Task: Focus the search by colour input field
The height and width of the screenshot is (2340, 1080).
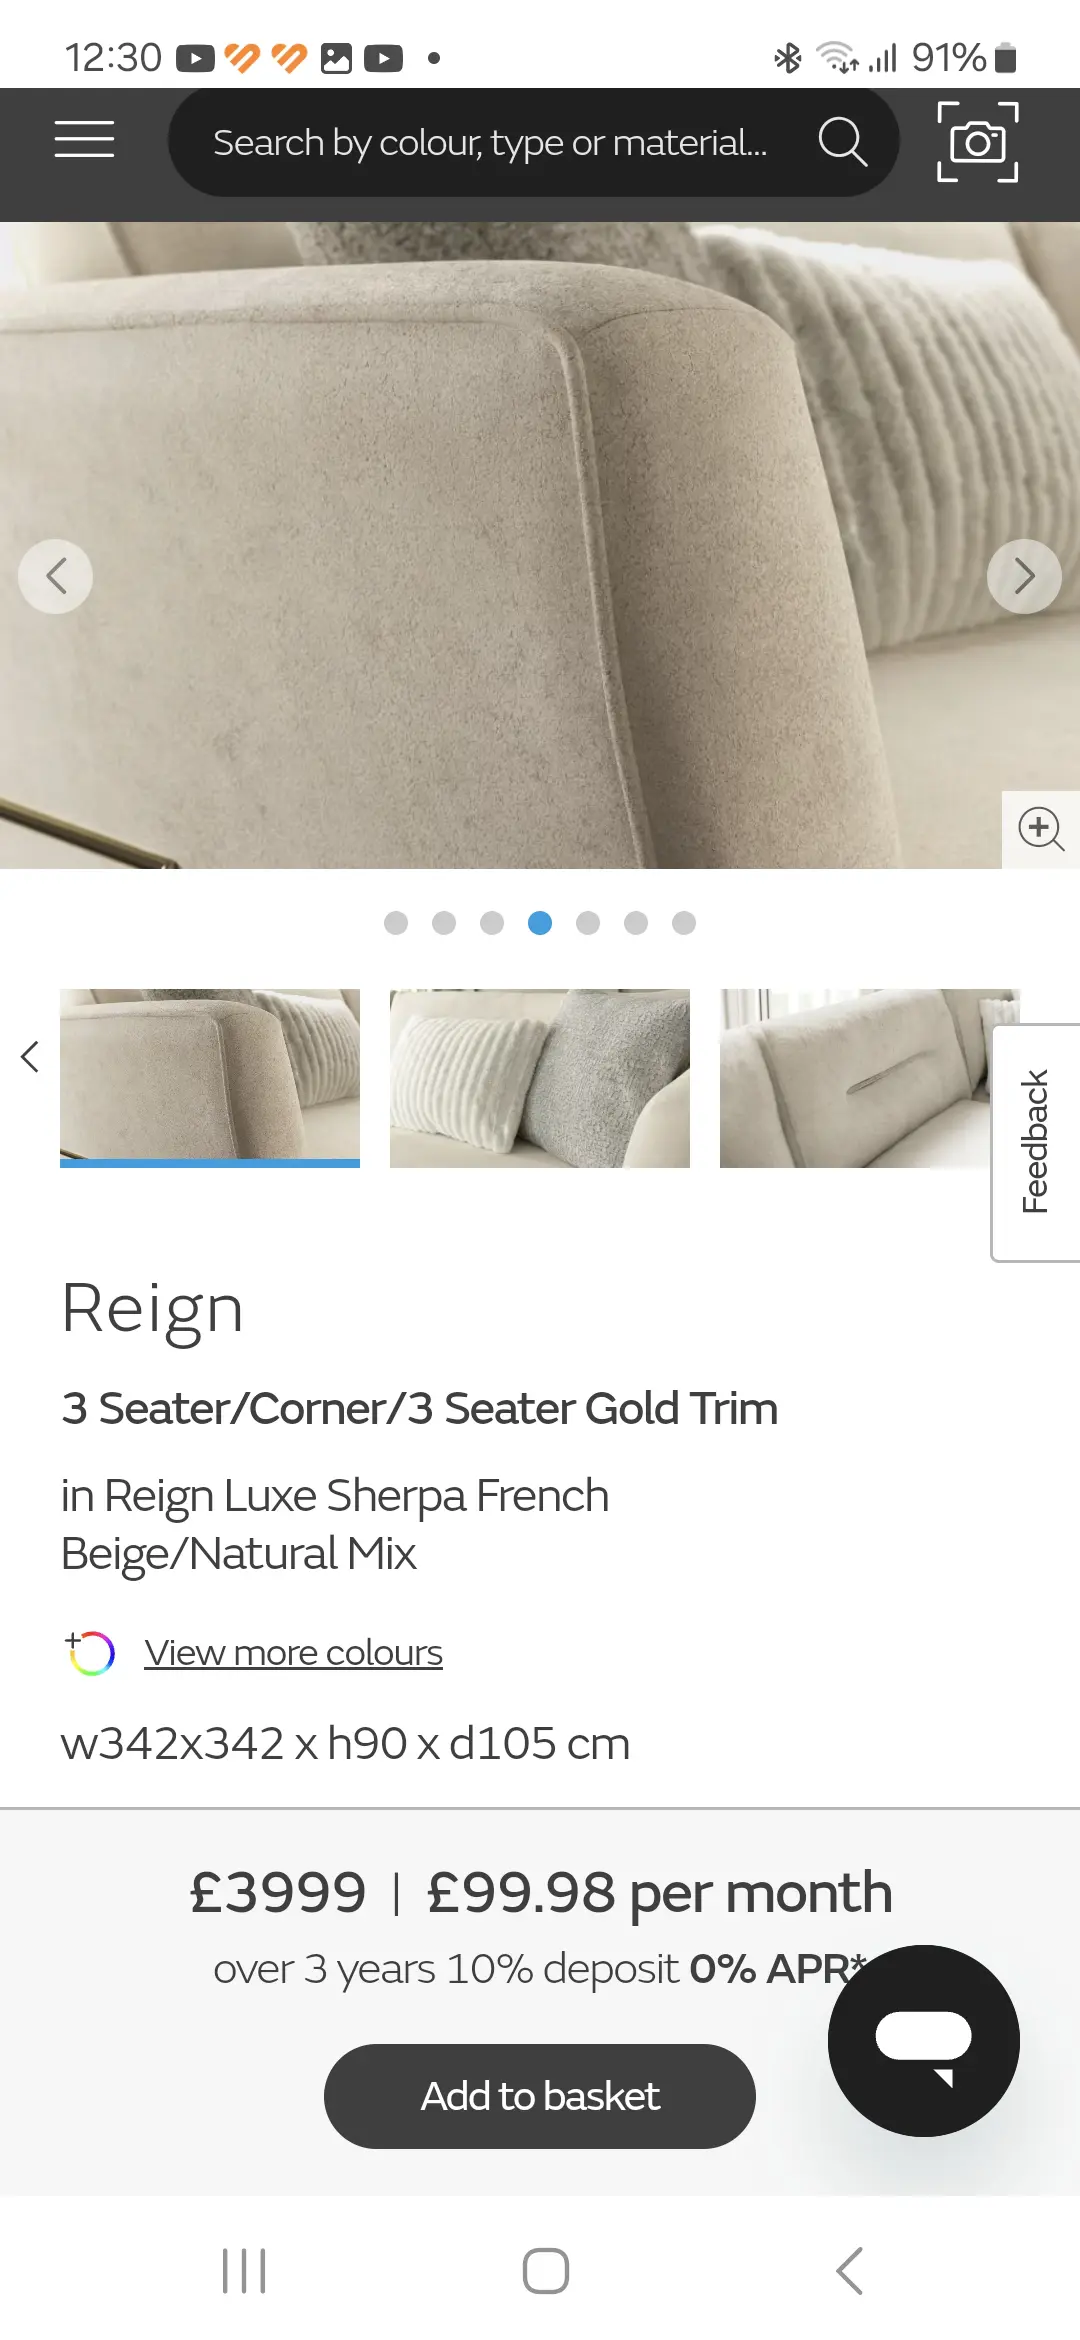Action: click(x=490, y=142)
